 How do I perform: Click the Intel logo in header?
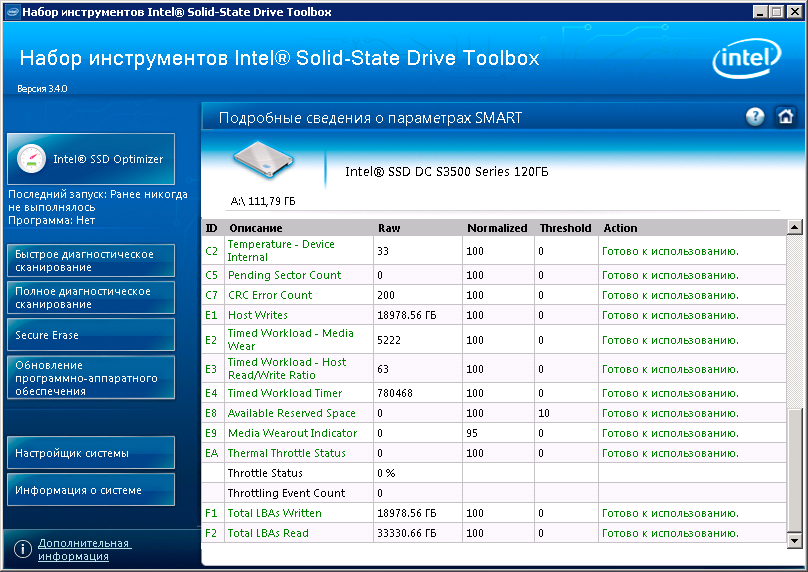tap(747, 58)
